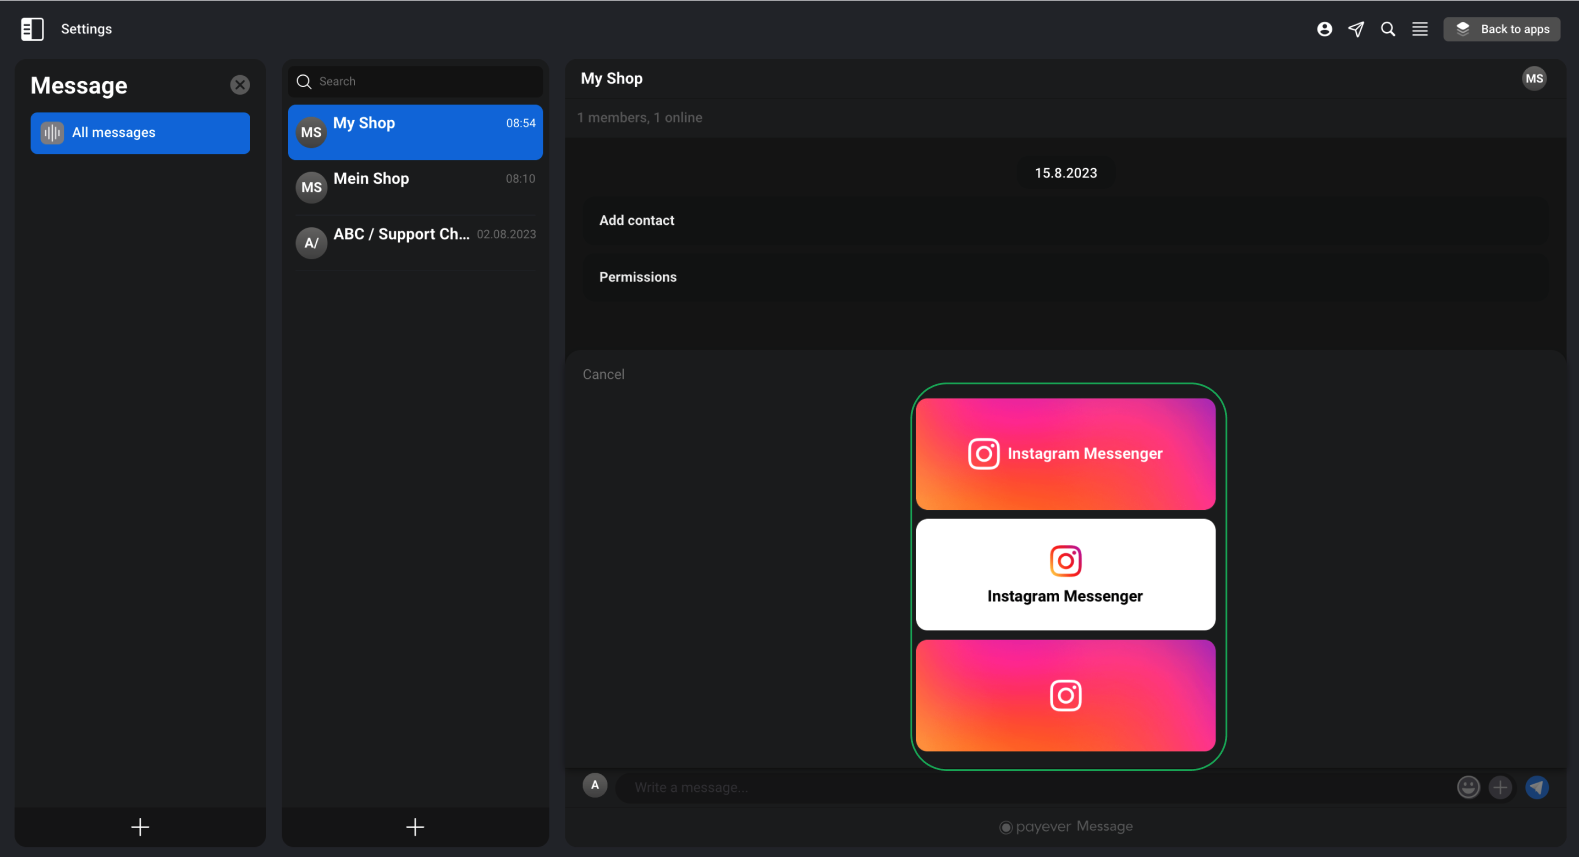The width and height of the screenshot is (1579, 857).
Task: Add a new chat with chat list plus
Action: (415, 827)
